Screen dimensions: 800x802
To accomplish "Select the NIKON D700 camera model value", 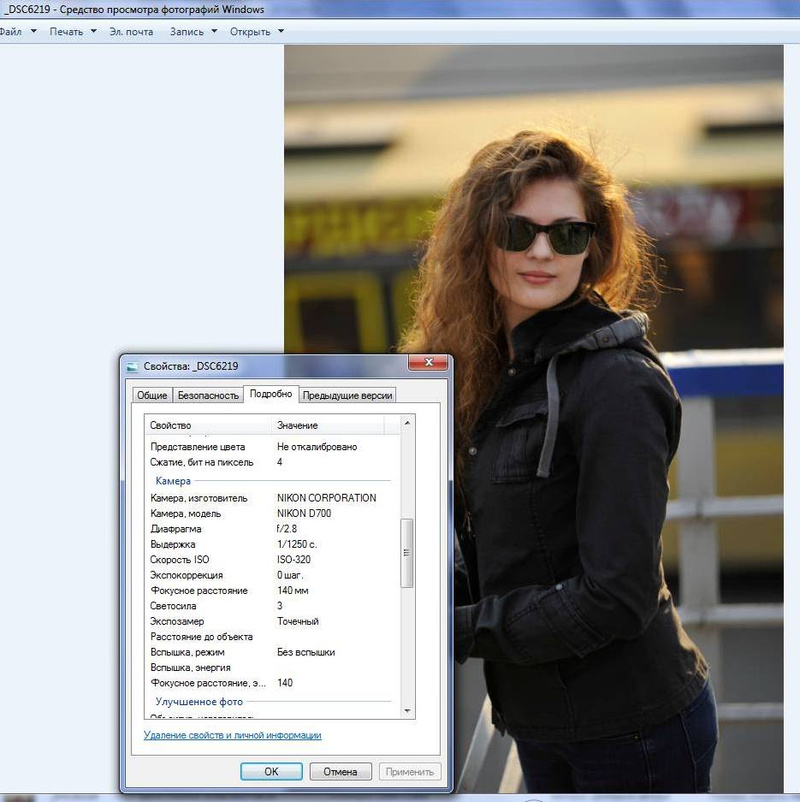I will click(x=304, y=513).
